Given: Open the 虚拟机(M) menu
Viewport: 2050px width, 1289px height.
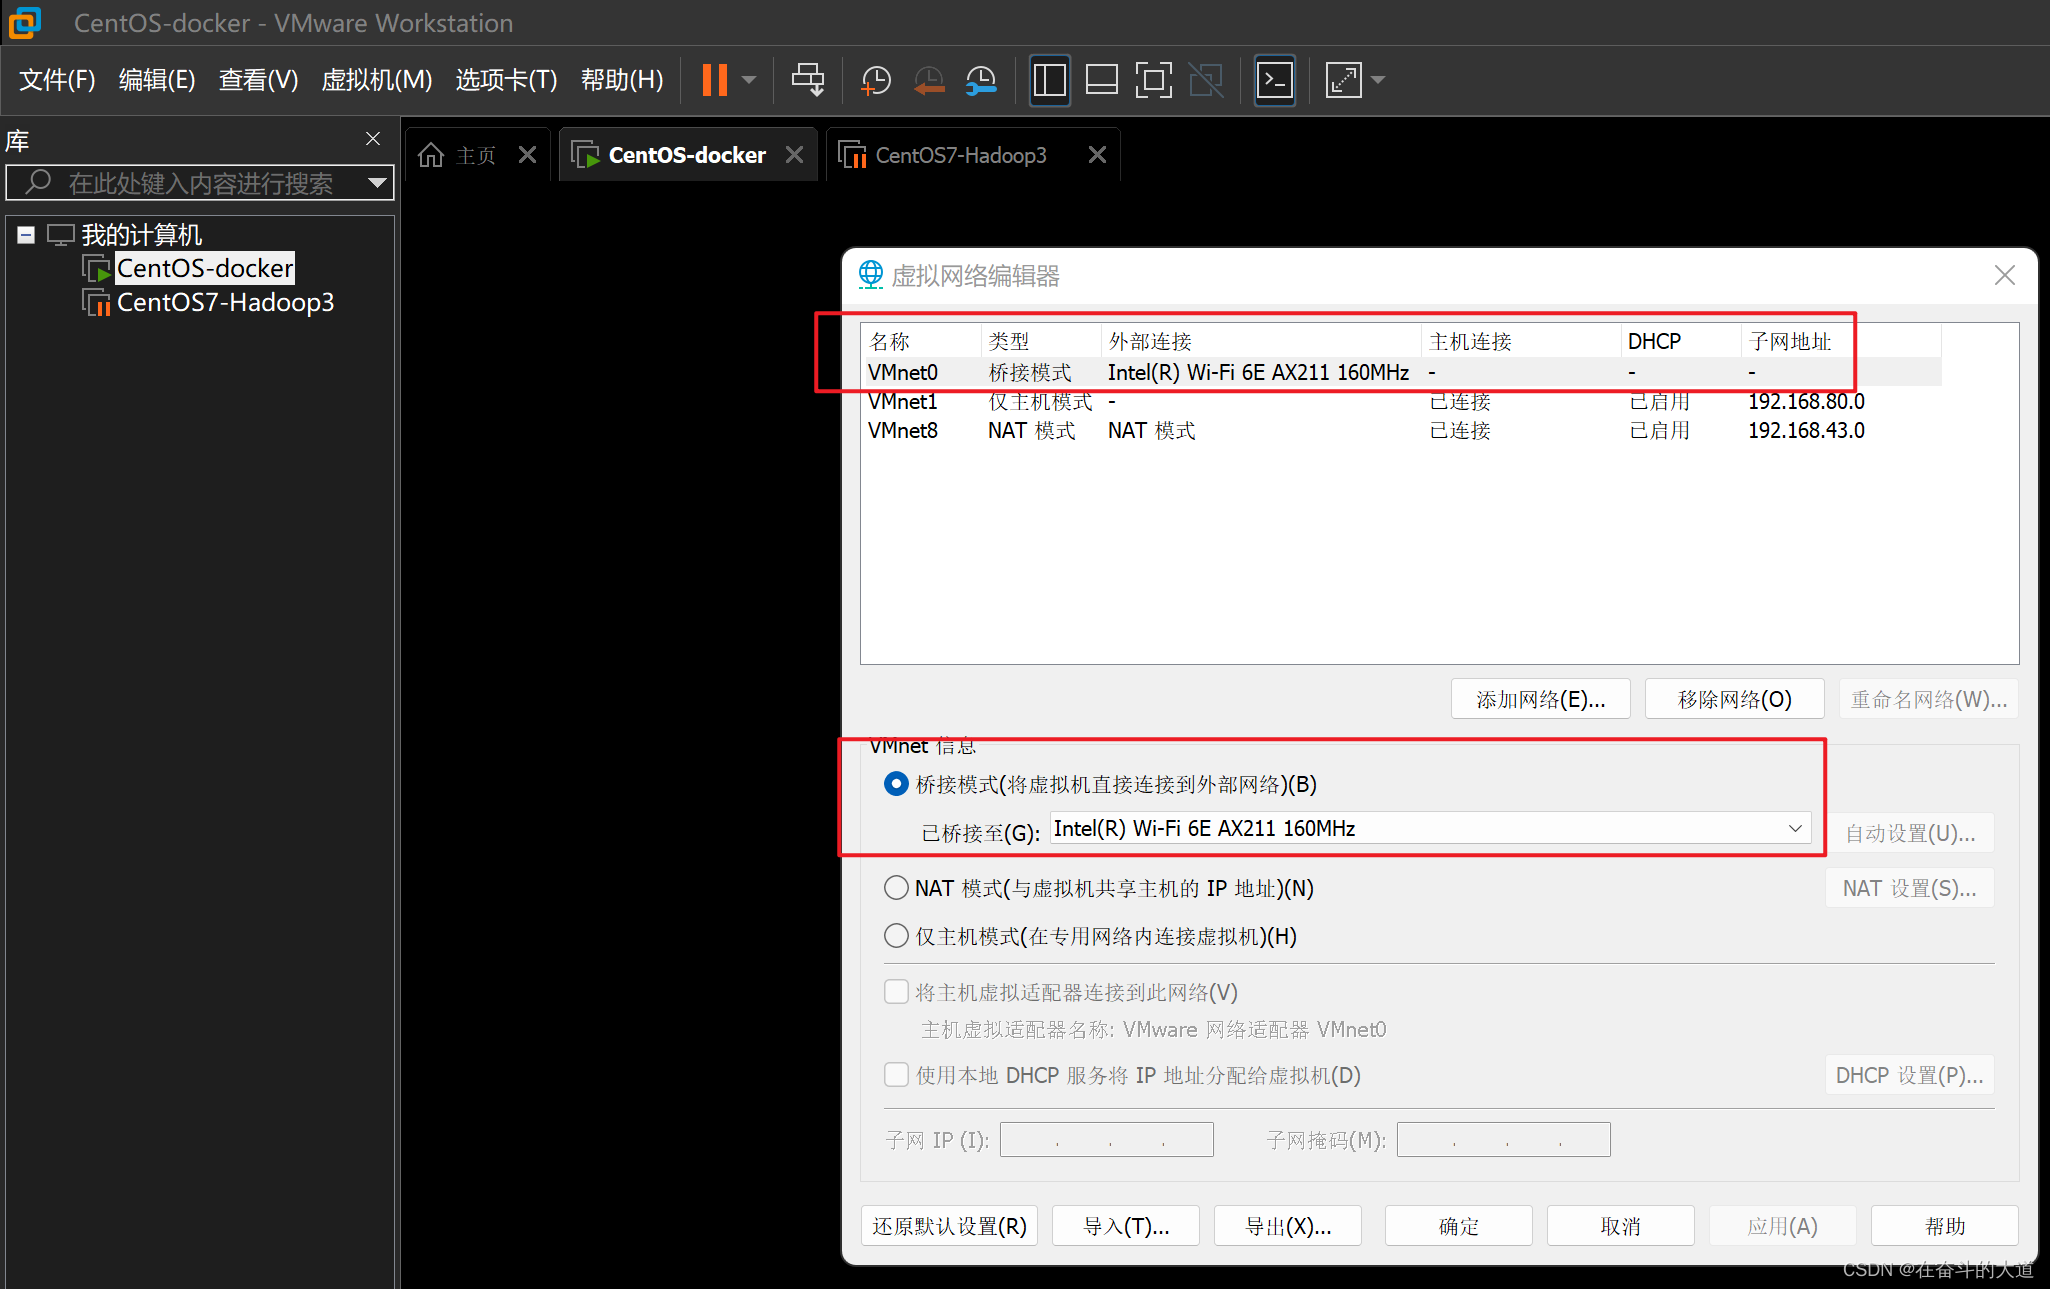Looking at the screenshot, I should pyautogui.click(x=376, y=80).
